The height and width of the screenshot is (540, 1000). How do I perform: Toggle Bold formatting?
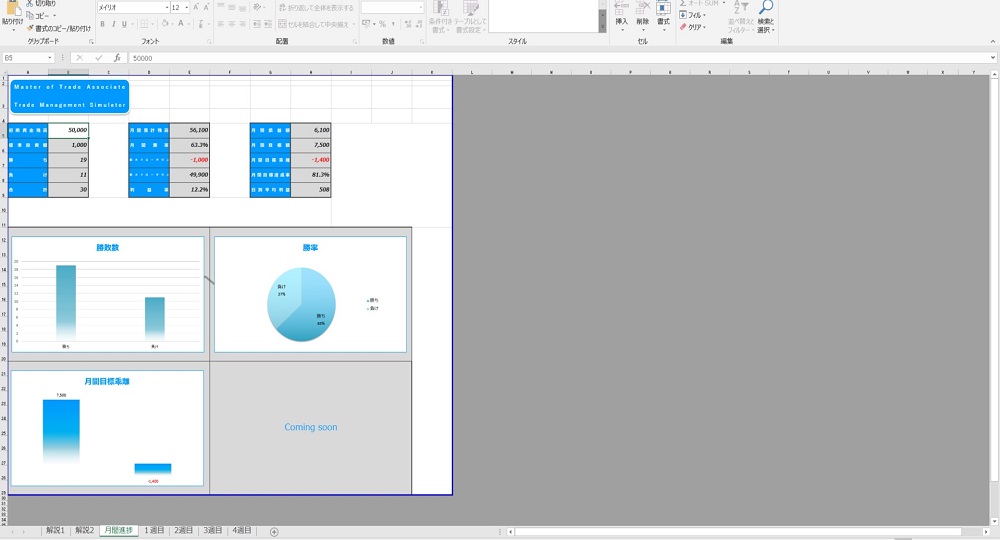coord(102,24)
